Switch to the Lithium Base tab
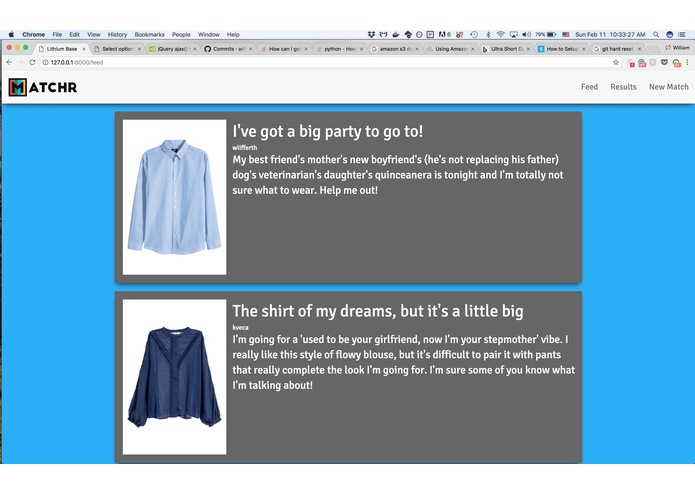Viewport: 695px width, 494px height. tap(62, 49)
